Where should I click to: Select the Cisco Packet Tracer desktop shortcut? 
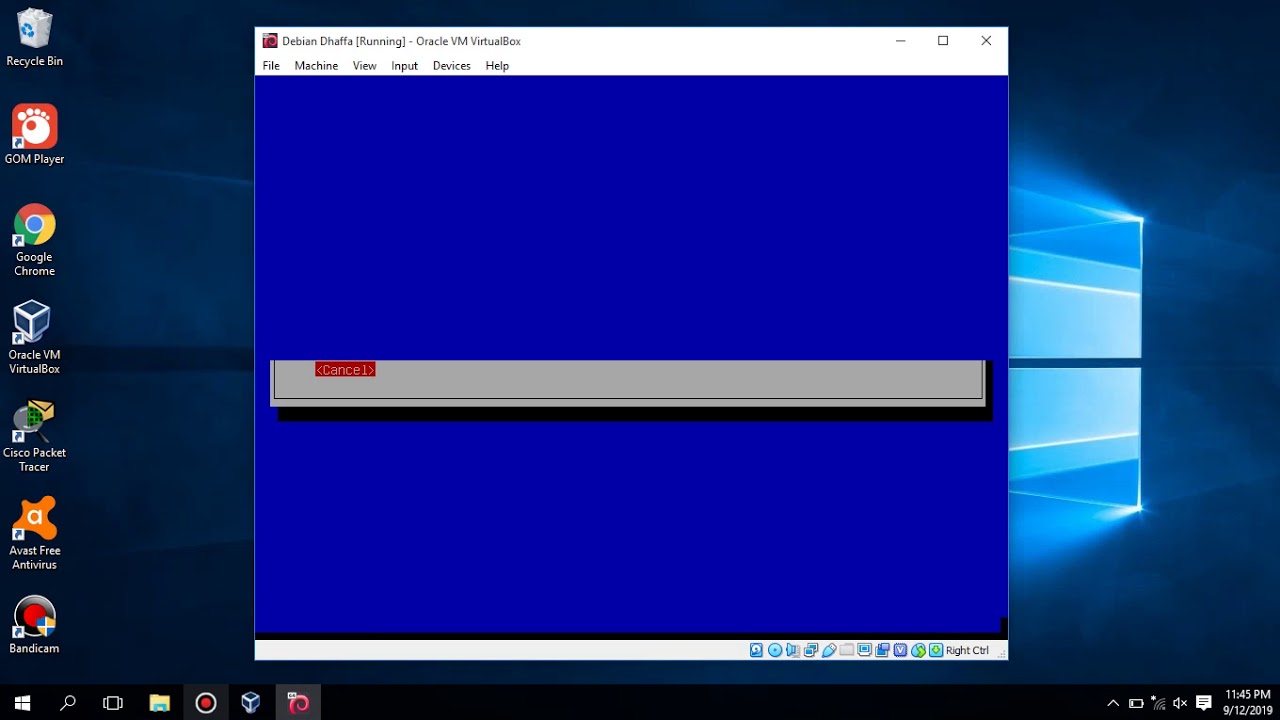[34, 436]
